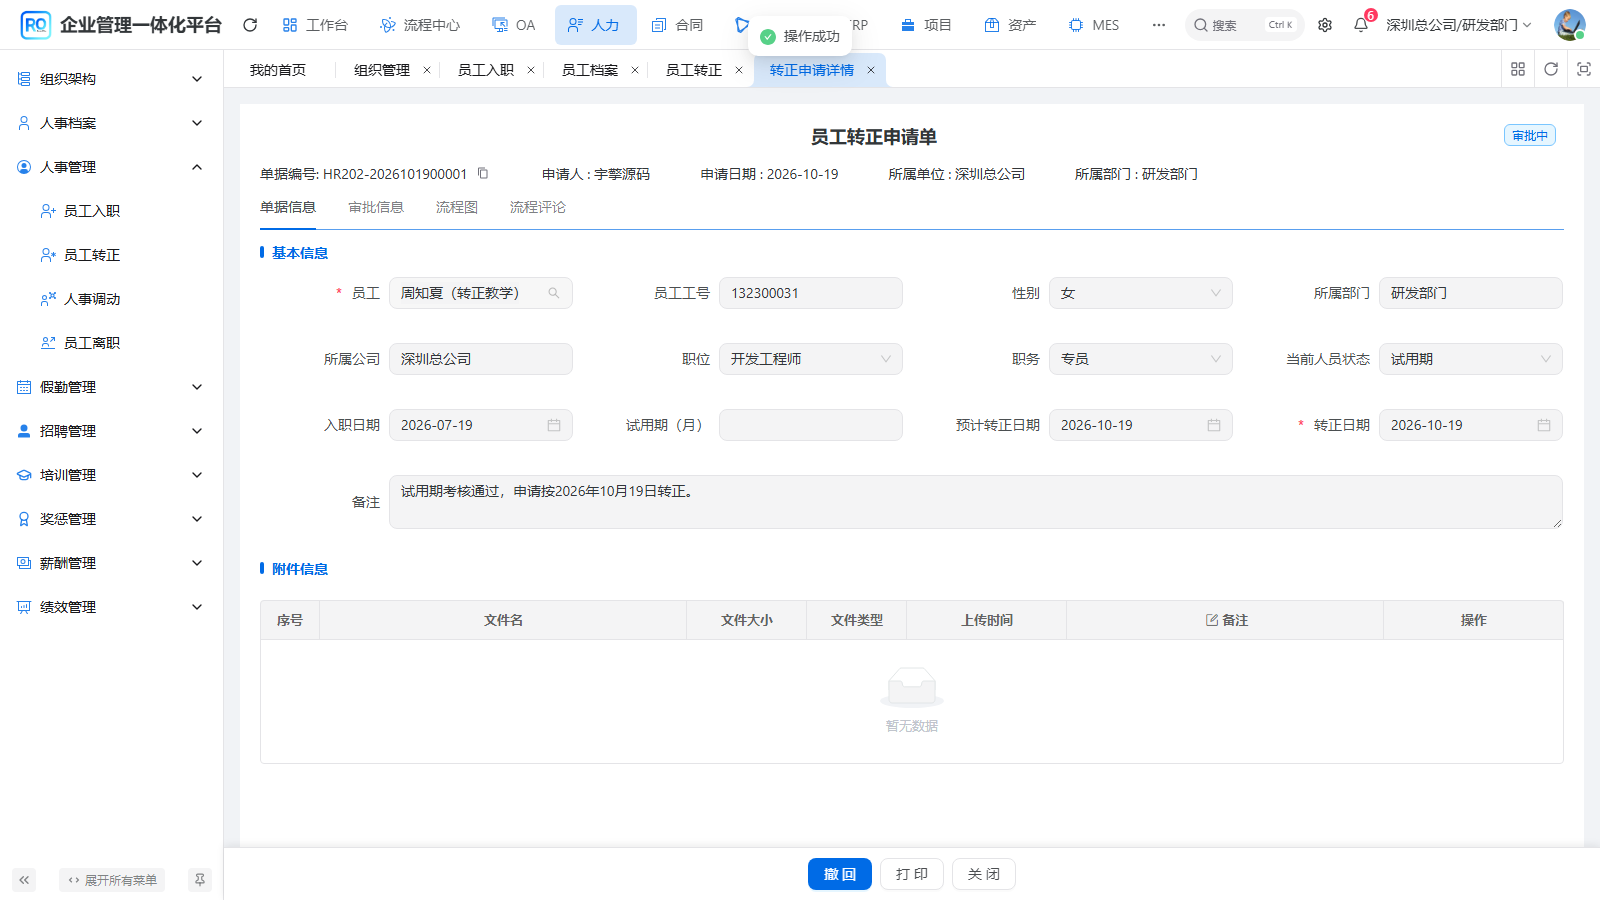Screen dimensions: 1600x900
Task: Click the 备注 text area
Action: (975, 502)
